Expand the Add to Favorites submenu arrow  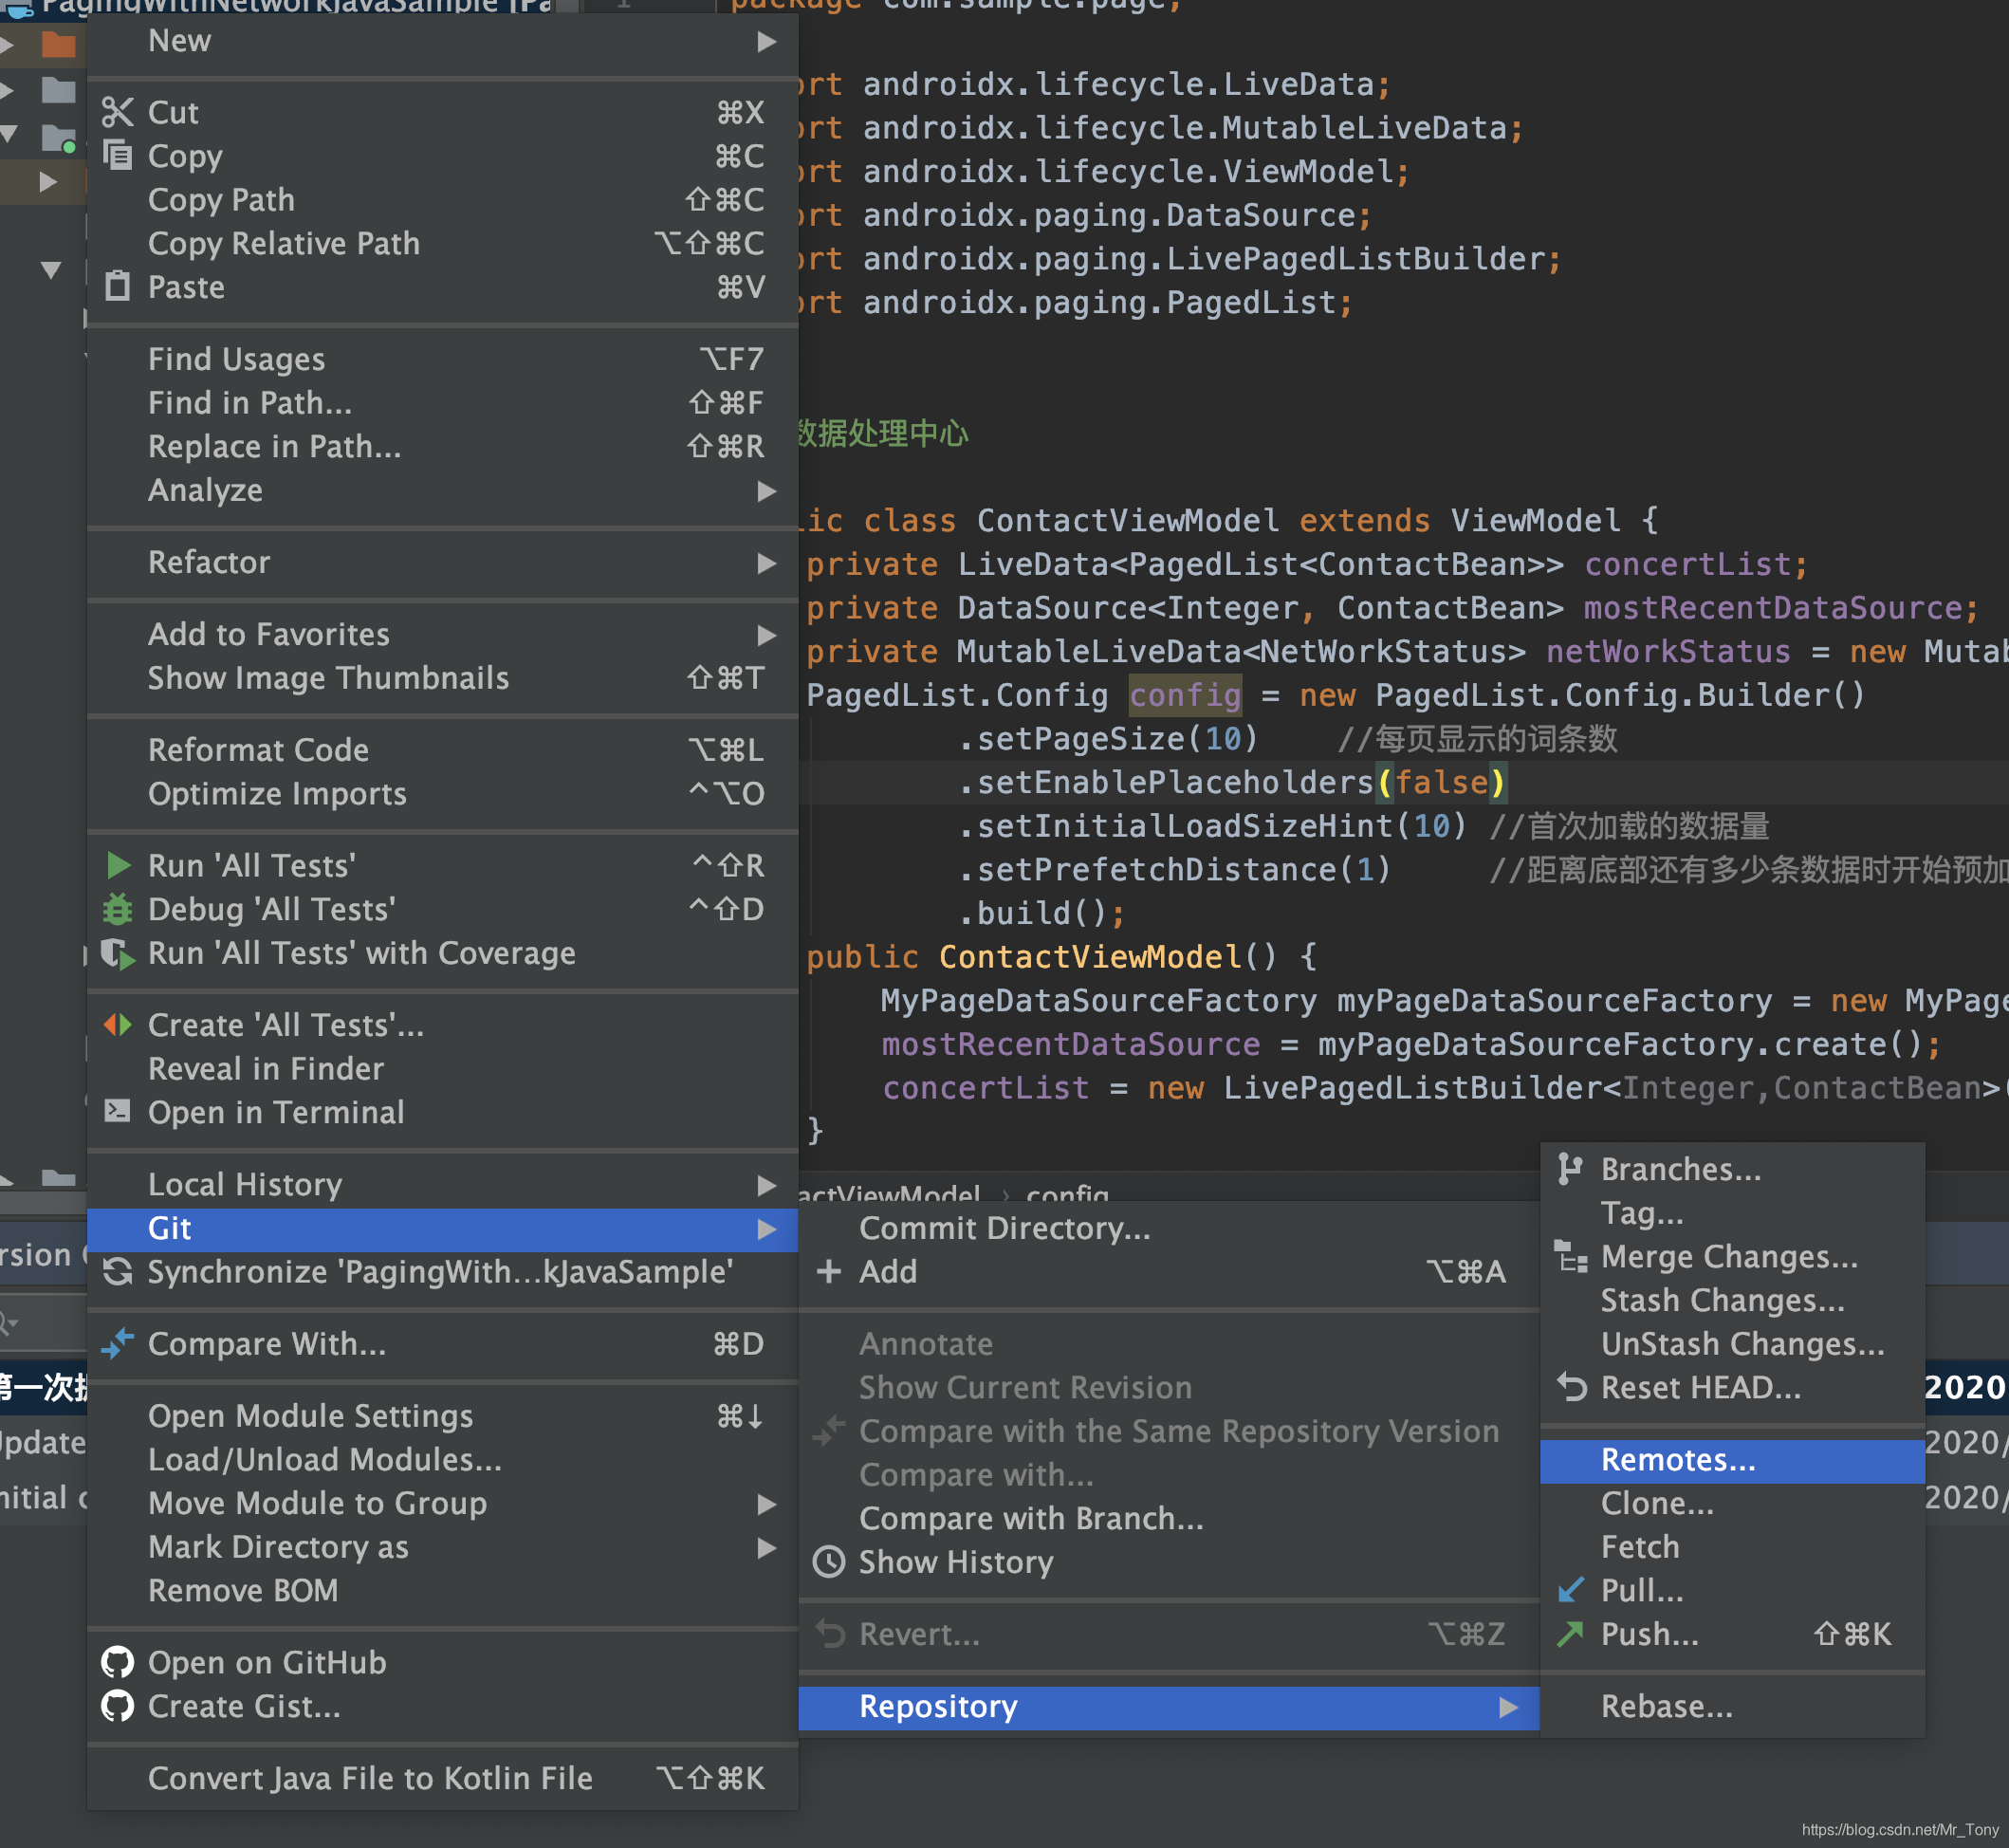[x=767, y=635]
